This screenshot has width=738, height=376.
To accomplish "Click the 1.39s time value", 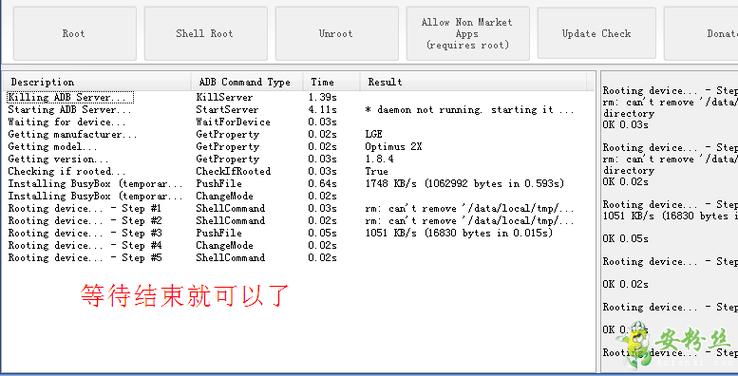I will [322, 97].
